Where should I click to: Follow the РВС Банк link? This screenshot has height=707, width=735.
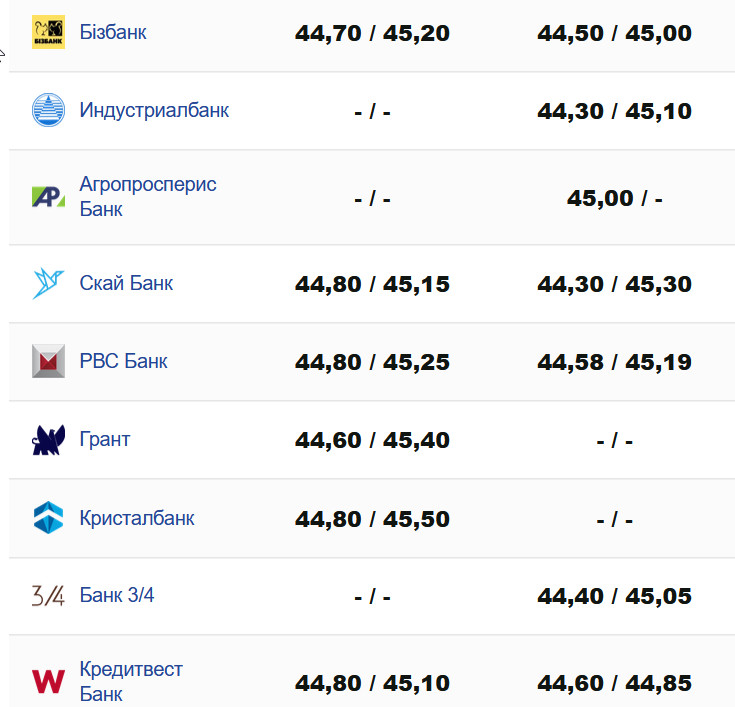pos(123,361)
